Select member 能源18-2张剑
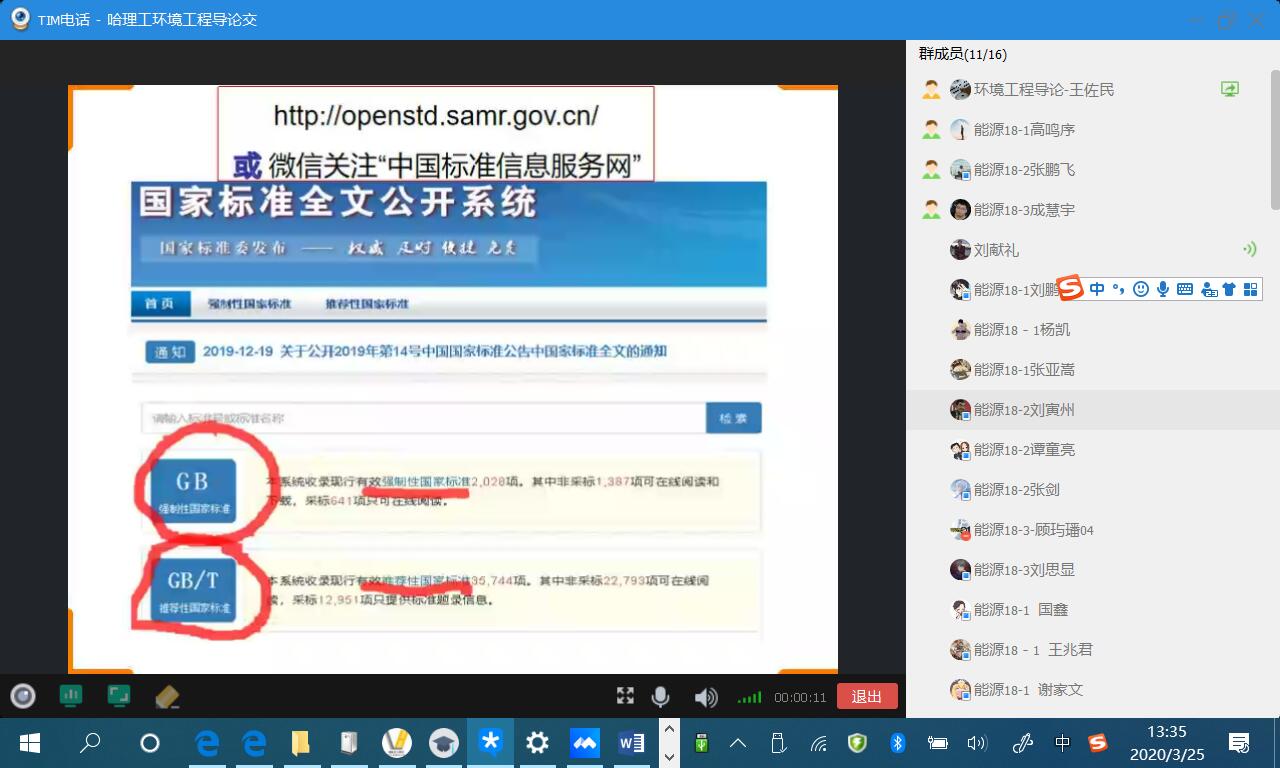 pyautogui.click(x=1093, y=489)
